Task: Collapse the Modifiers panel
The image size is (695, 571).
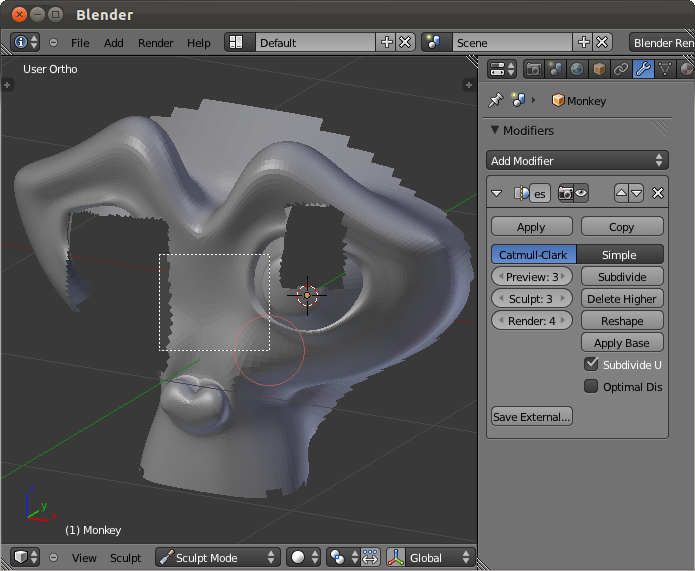Action: click(x=495, y=130)
